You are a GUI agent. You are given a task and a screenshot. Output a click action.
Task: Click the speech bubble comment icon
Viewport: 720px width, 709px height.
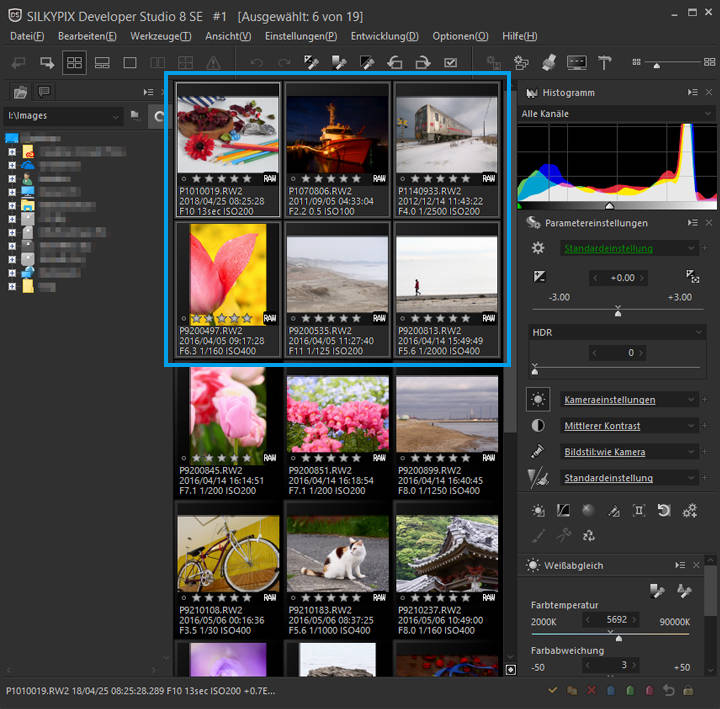click(44, 92)
